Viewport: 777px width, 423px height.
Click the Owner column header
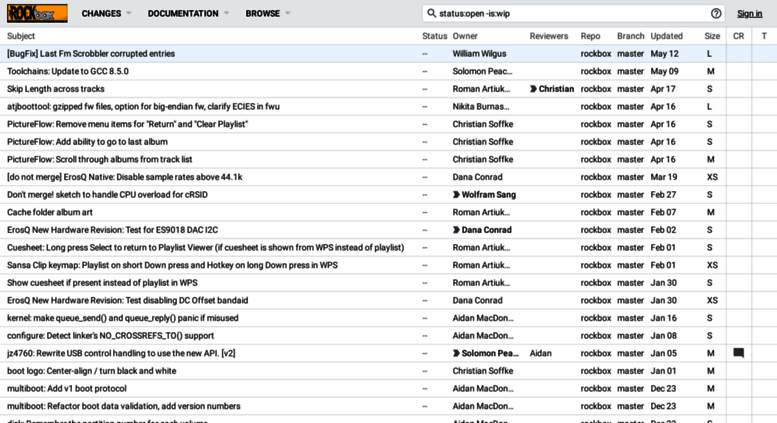point(465,36)
